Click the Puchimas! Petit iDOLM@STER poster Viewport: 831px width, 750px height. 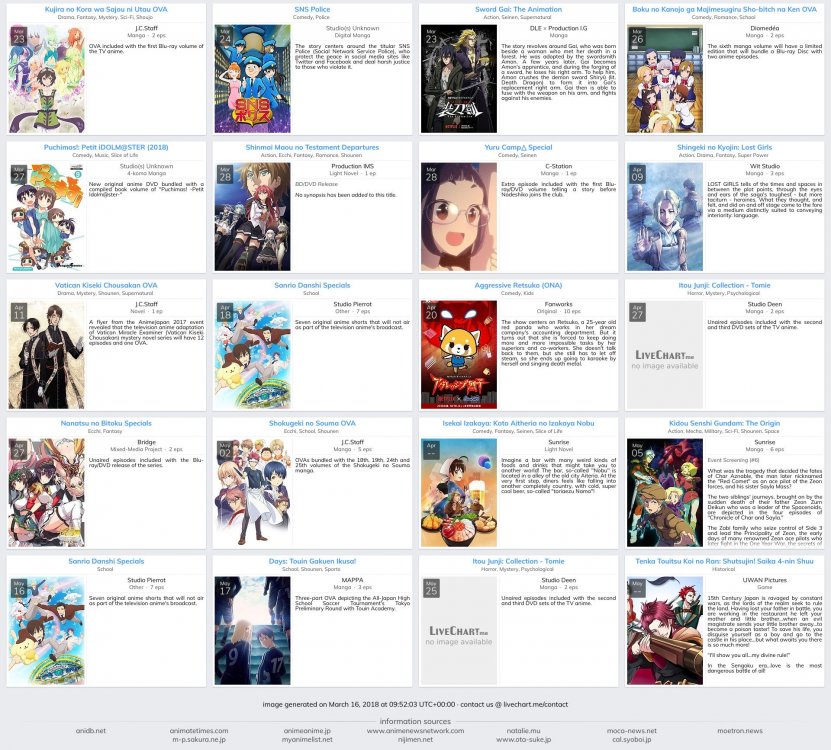(x=47, y=217)
